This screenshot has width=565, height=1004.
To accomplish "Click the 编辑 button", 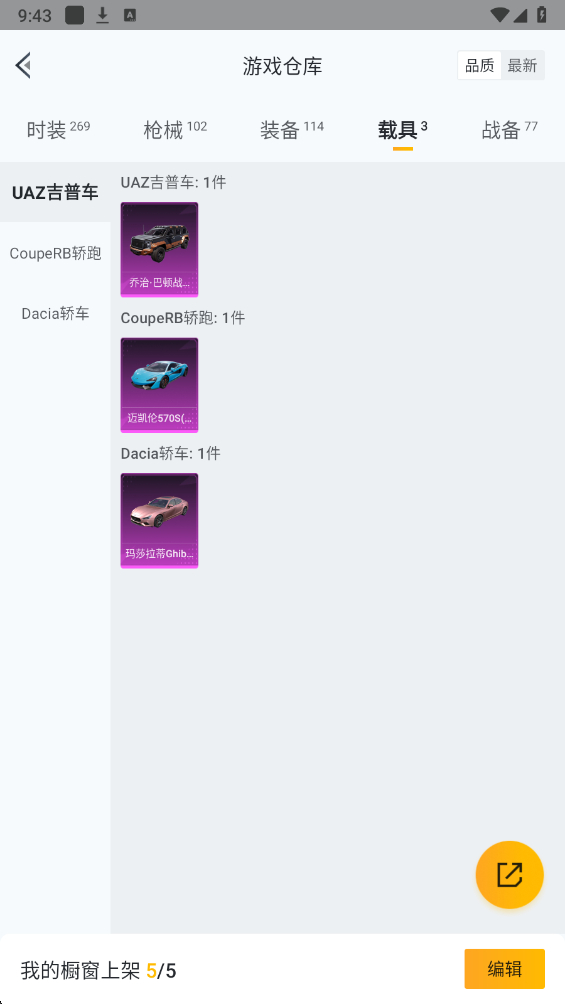I will (505, 969).
